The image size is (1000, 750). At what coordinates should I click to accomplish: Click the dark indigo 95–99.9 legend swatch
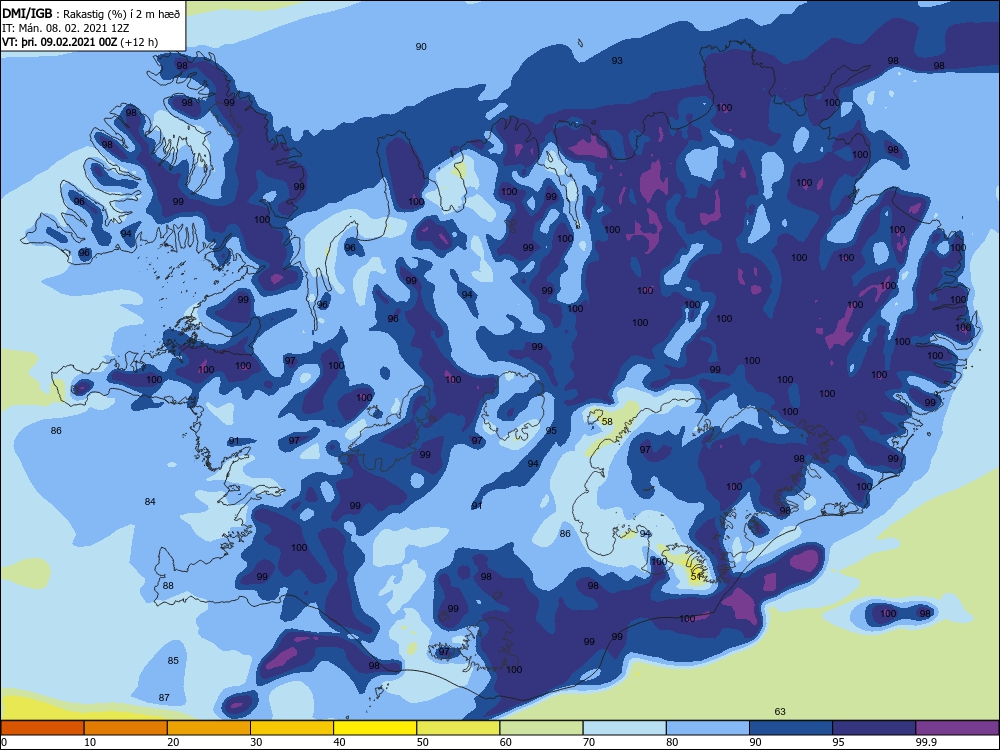pyautogui.click(x=874, y=728)
